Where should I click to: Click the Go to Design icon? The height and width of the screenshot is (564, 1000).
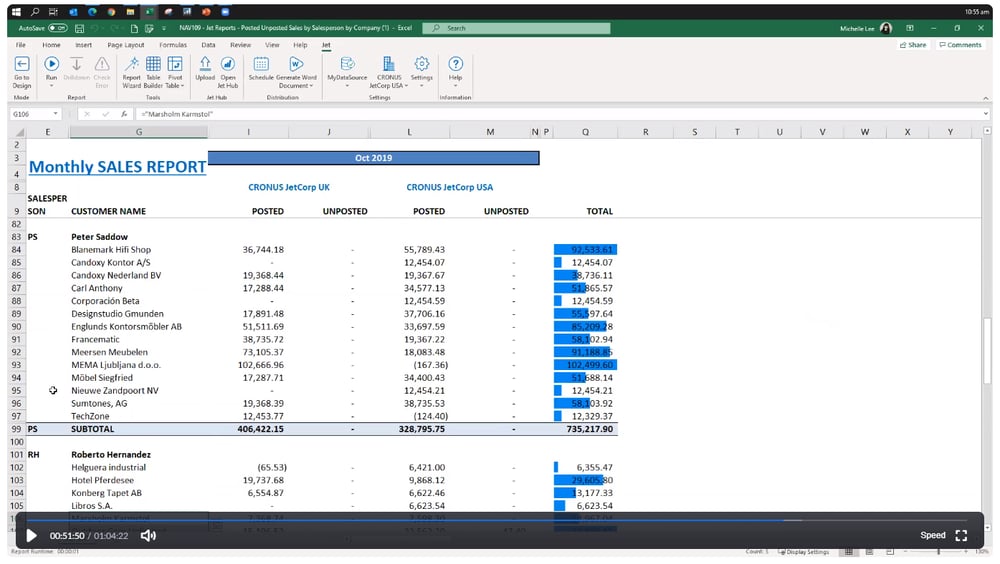tap(22, 64)
